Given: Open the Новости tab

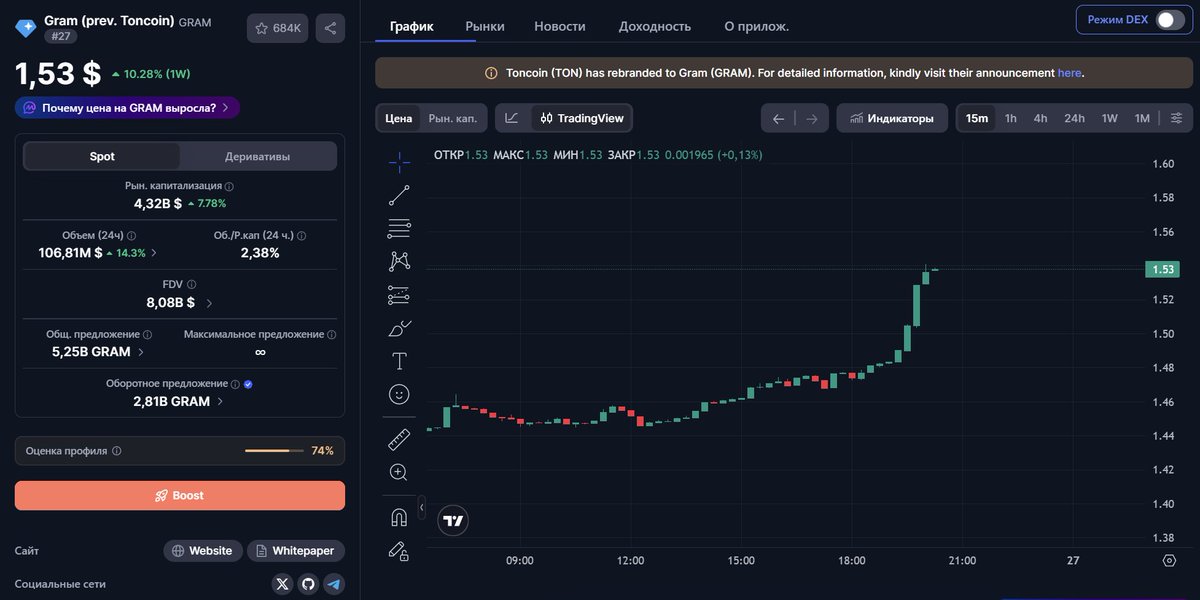Looking at the screenshot, I should [560, 26].
